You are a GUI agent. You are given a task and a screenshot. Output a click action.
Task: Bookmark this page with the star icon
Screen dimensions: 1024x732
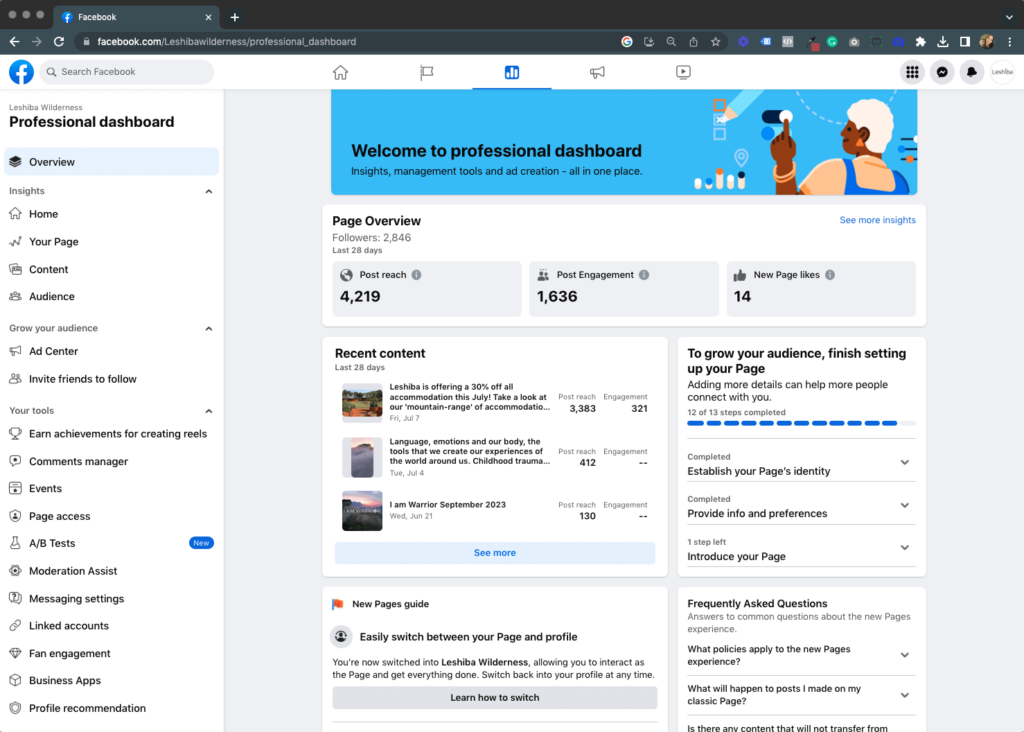[716, 42]
